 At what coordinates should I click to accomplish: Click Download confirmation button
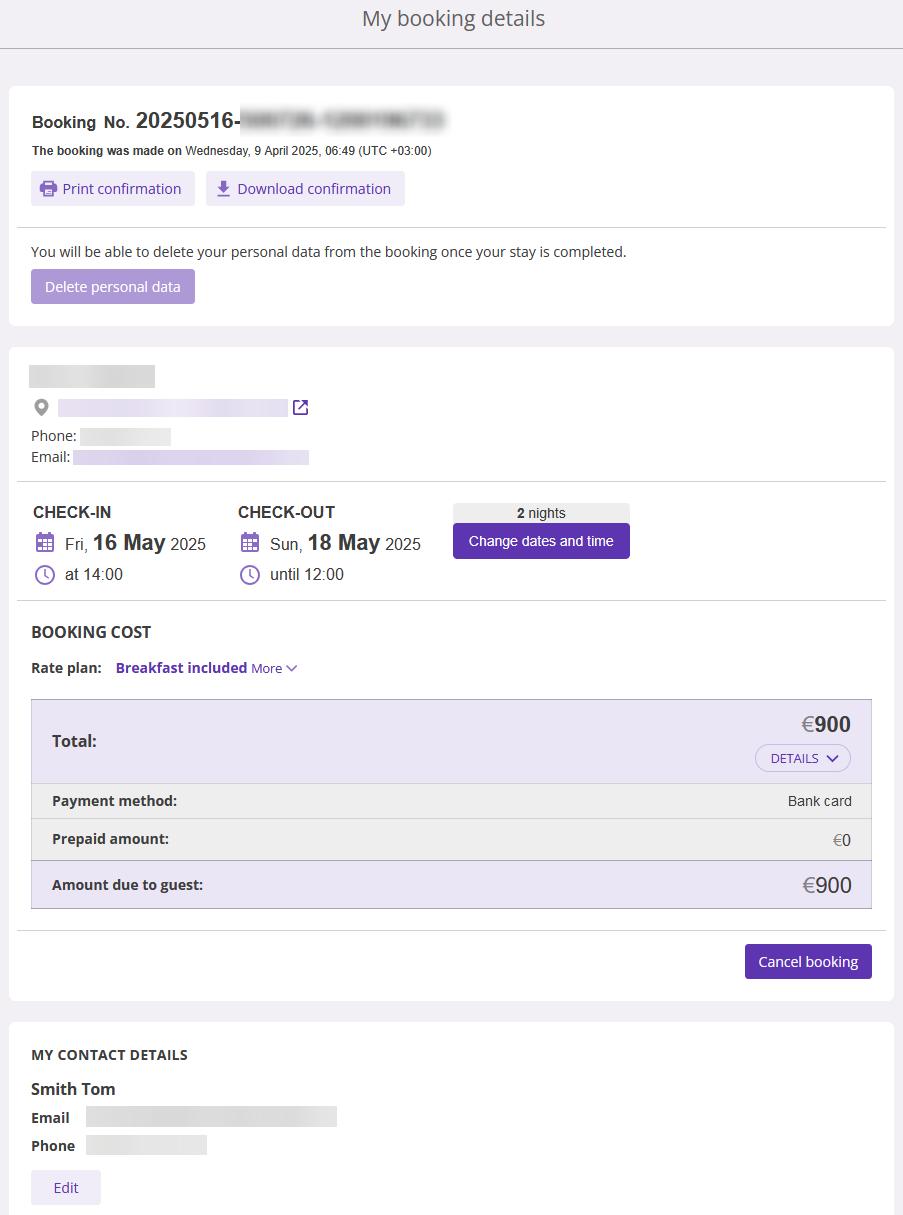[305, 189]
